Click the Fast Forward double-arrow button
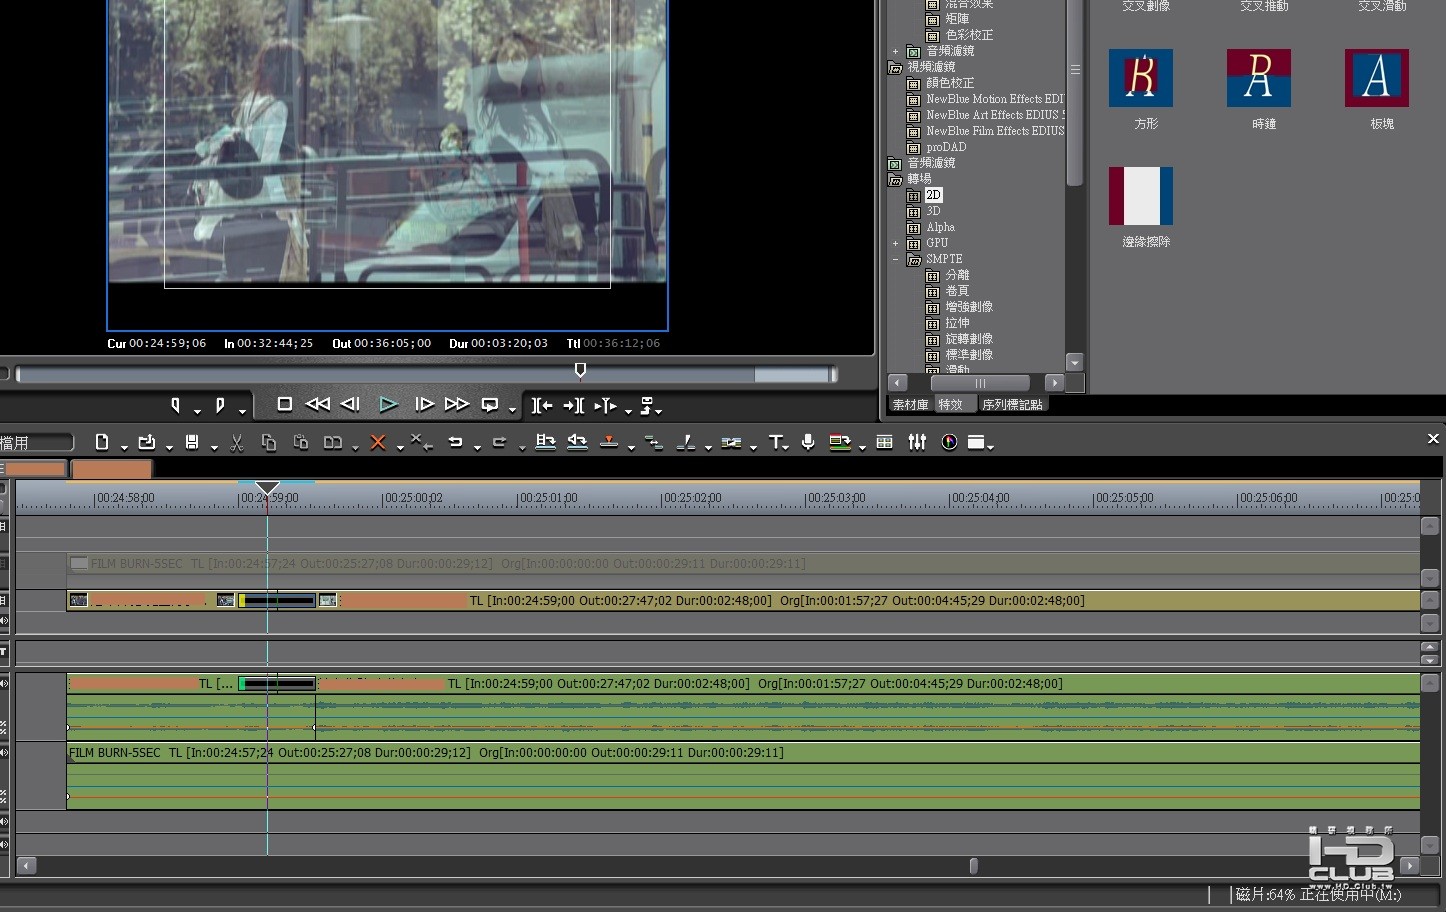1446x912 pixels. [457, 404]
